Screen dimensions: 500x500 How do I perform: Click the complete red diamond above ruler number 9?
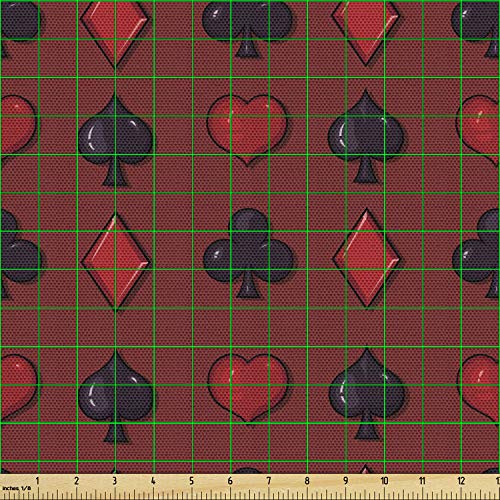coord(367,258)
